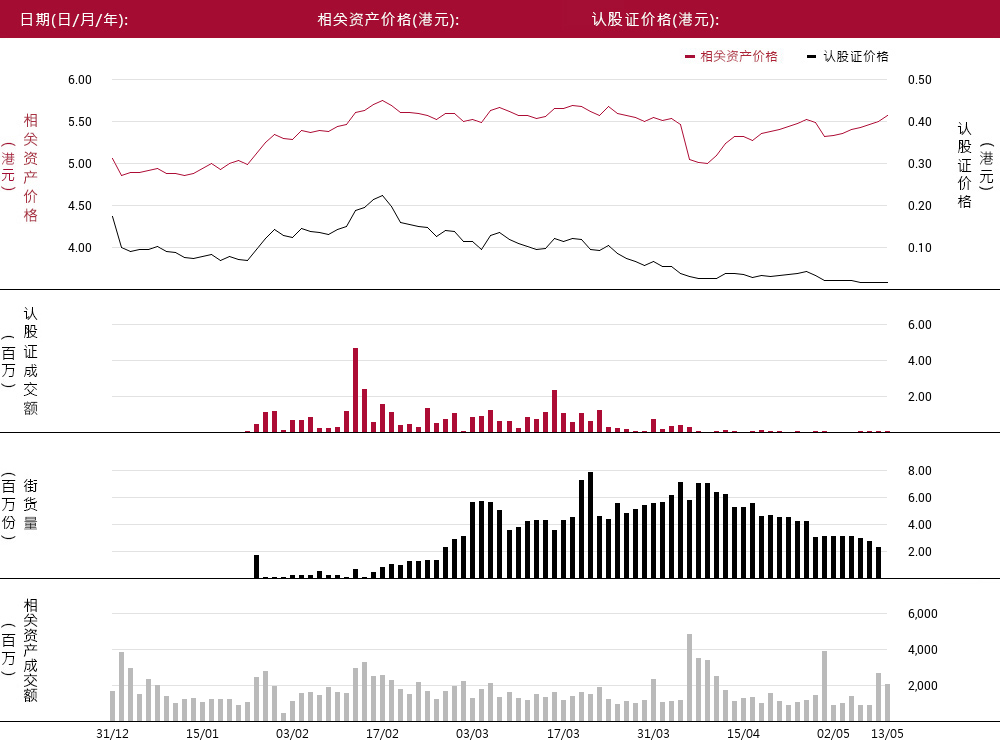The width and height of the screenshot is (1000, 751).
Task: Click the 5.50 left price axis value
Action: point(80,122)
